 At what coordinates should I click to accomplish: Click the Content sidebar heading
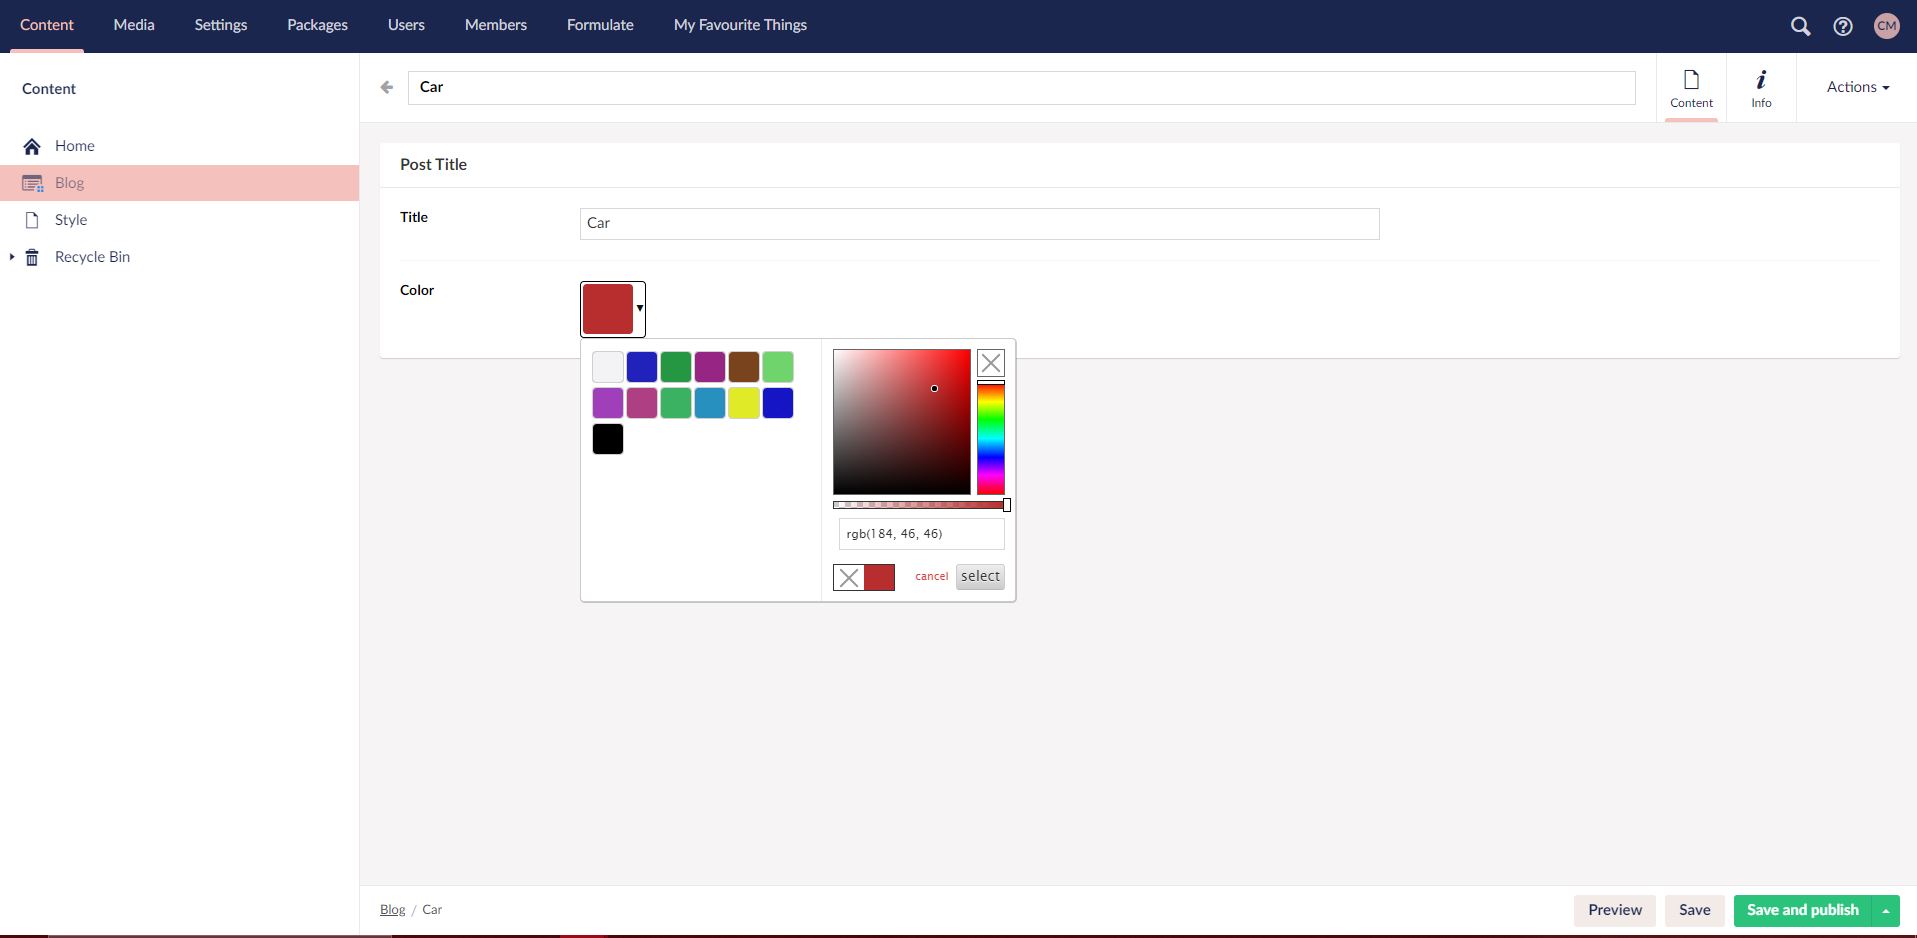(49, 89)
